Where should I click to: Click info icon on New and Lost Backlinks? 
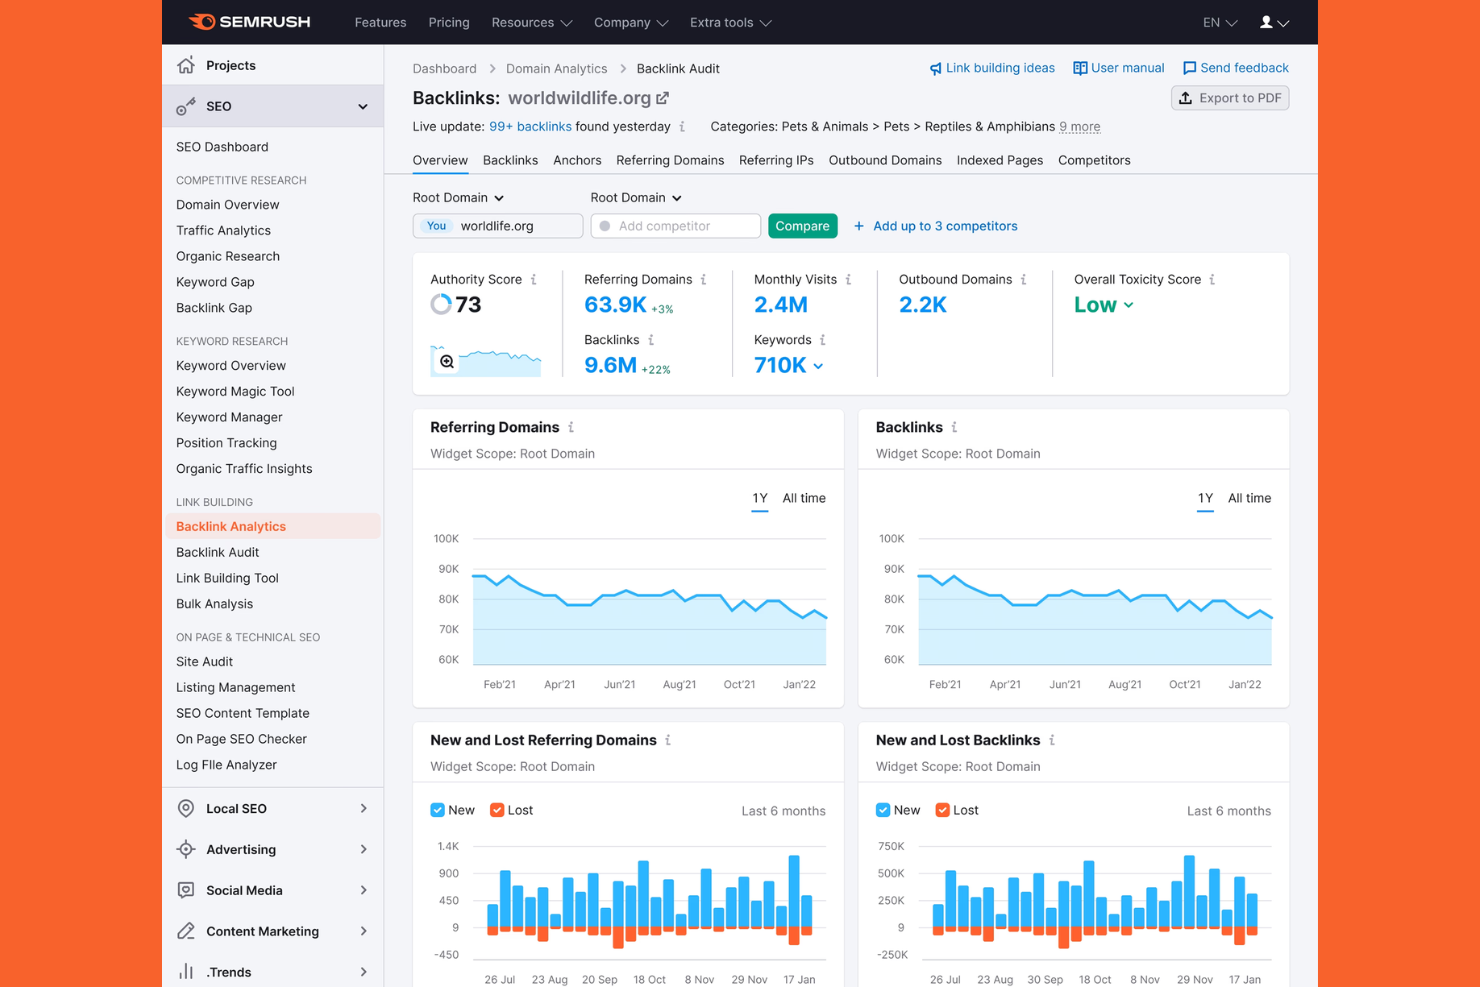pos(1051,740)
